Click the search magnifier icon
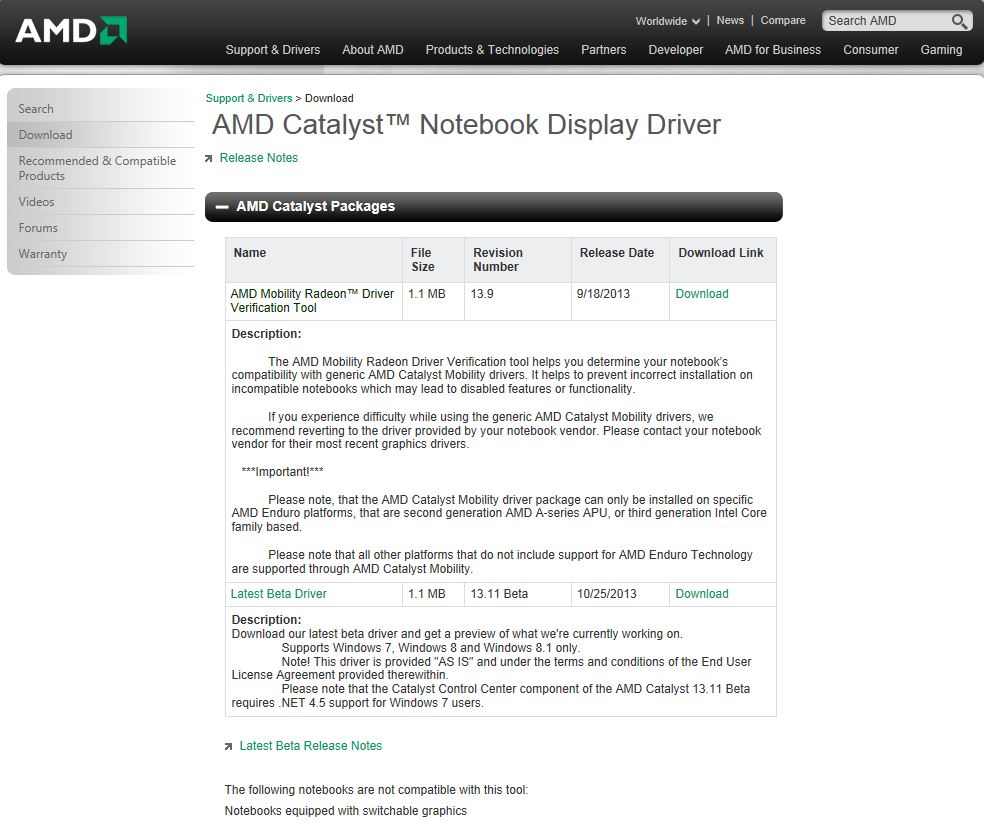The image size is (984, 830). [x=958, y=21]
